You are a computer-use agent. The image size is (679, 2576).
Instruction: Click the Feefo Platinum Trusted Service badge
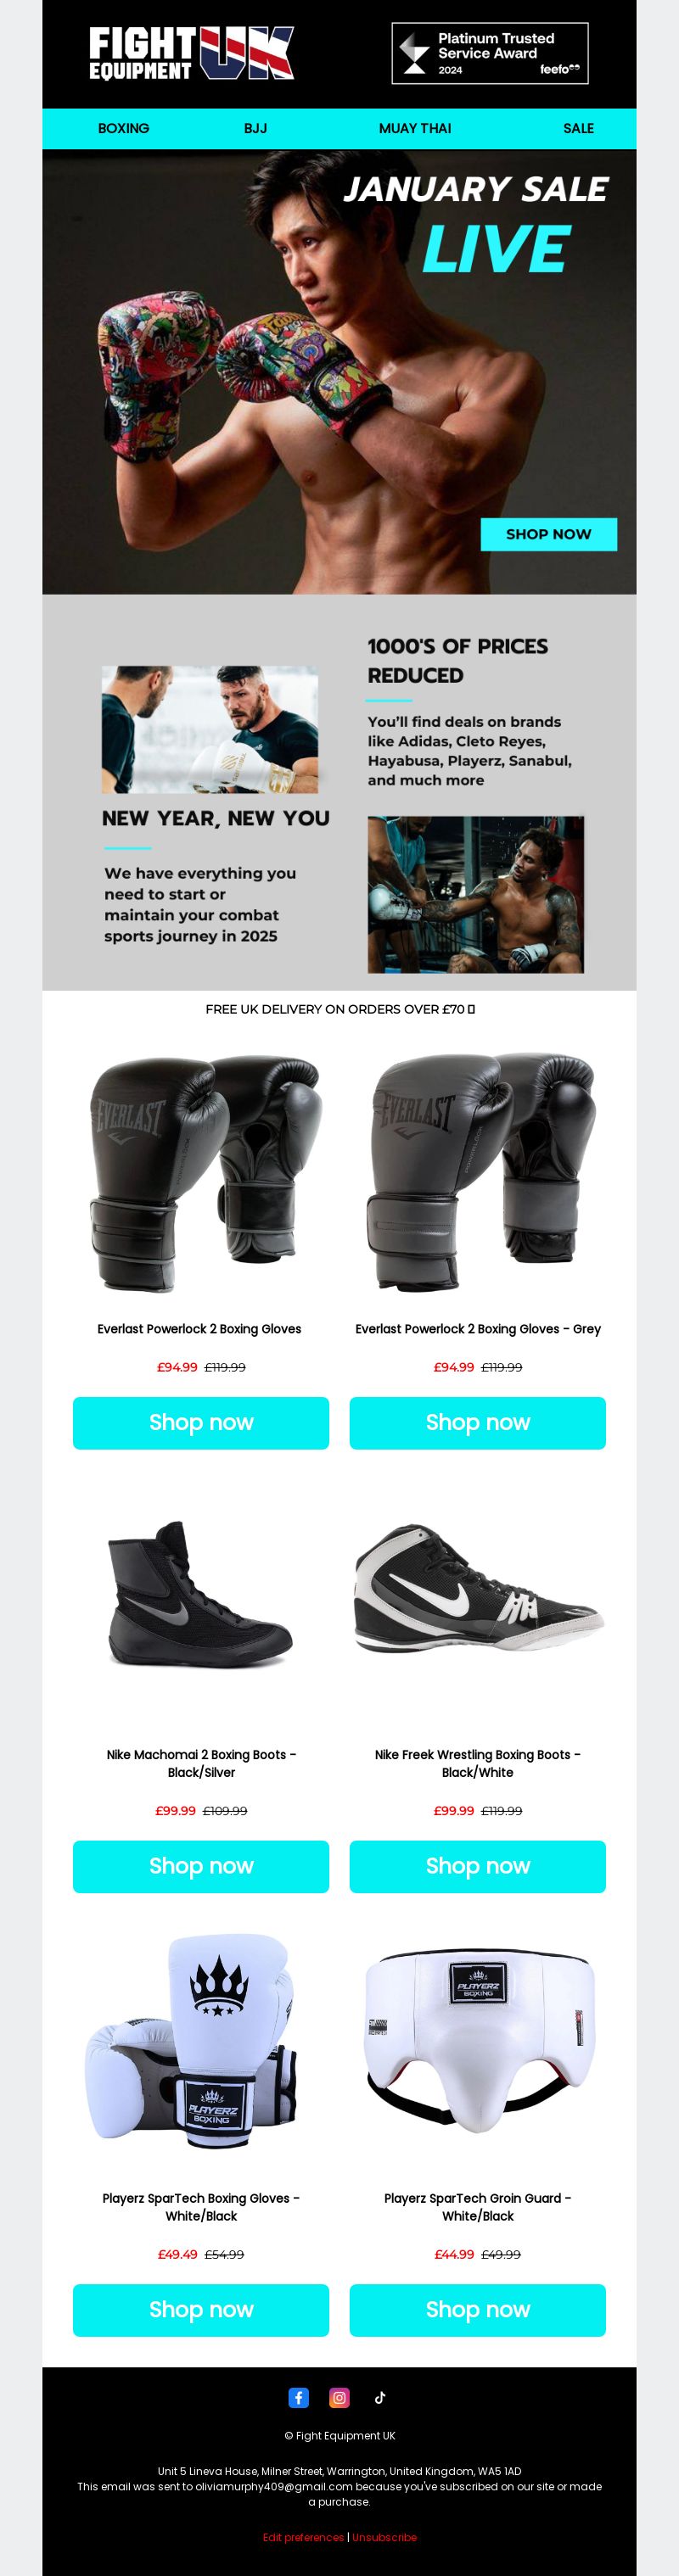(490, 53)
